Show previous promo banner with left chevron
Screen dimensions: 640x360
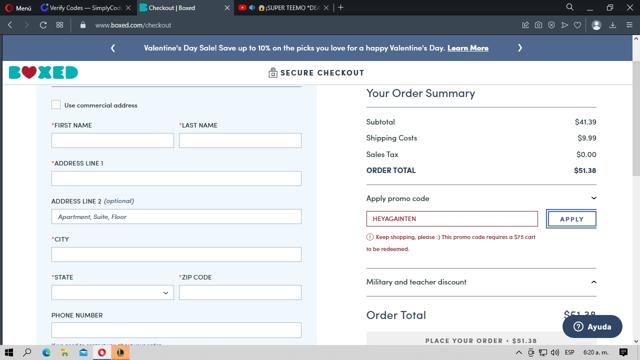(113, 48)
